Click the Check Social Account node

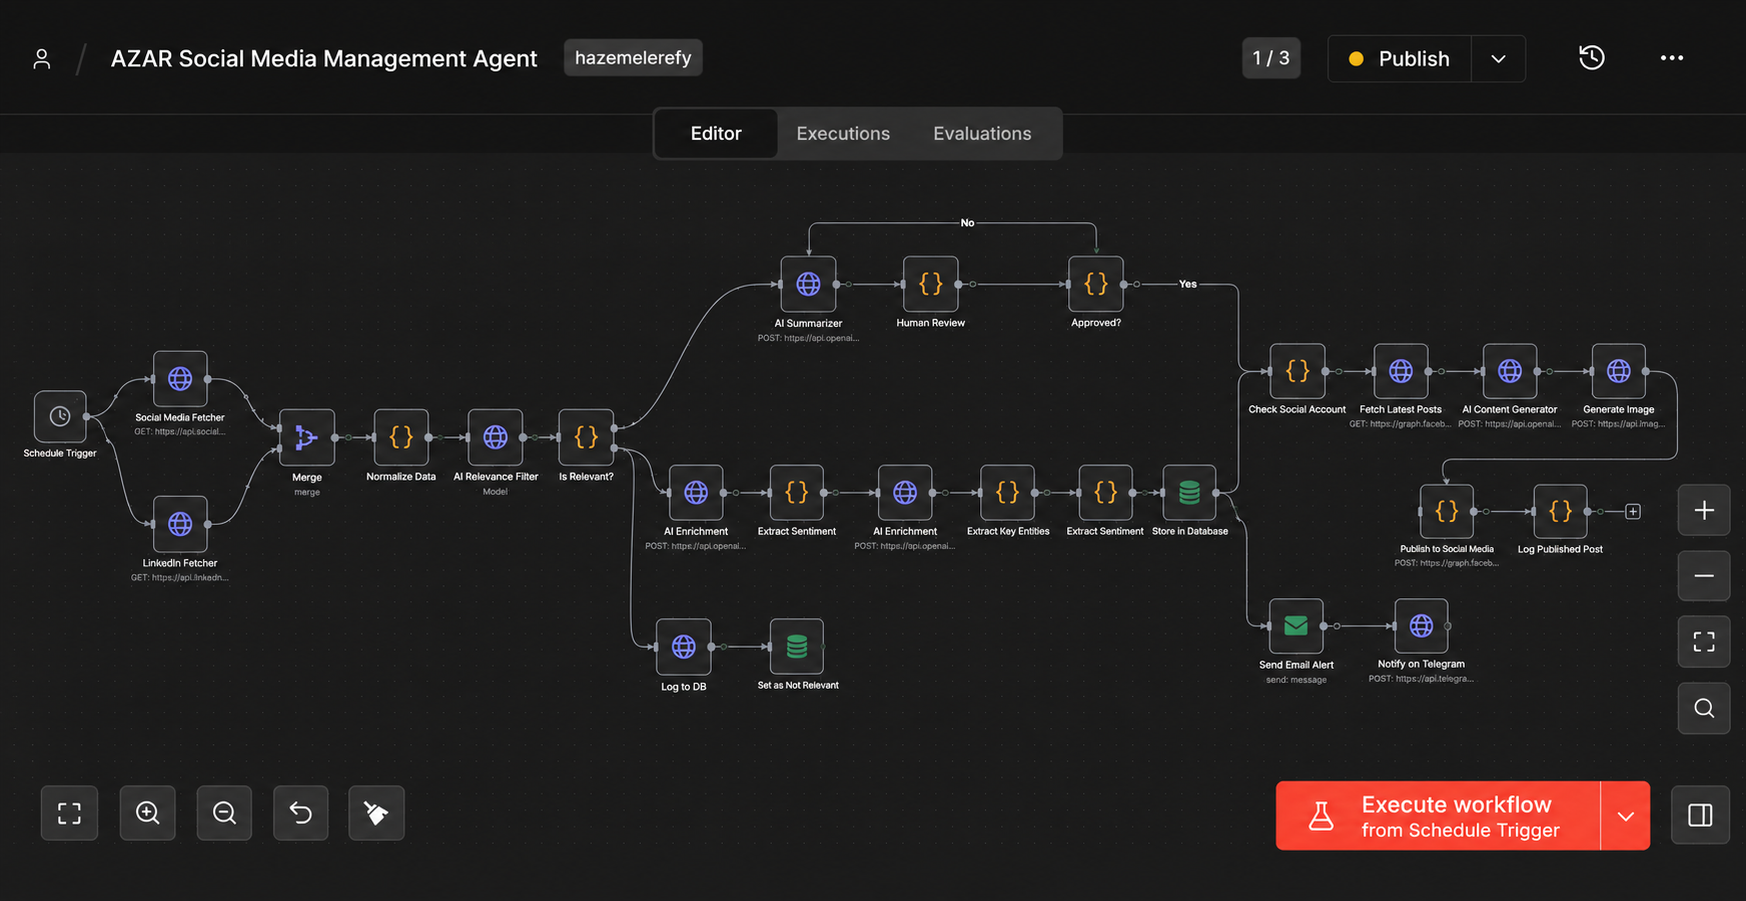(x=1297, y=371)
